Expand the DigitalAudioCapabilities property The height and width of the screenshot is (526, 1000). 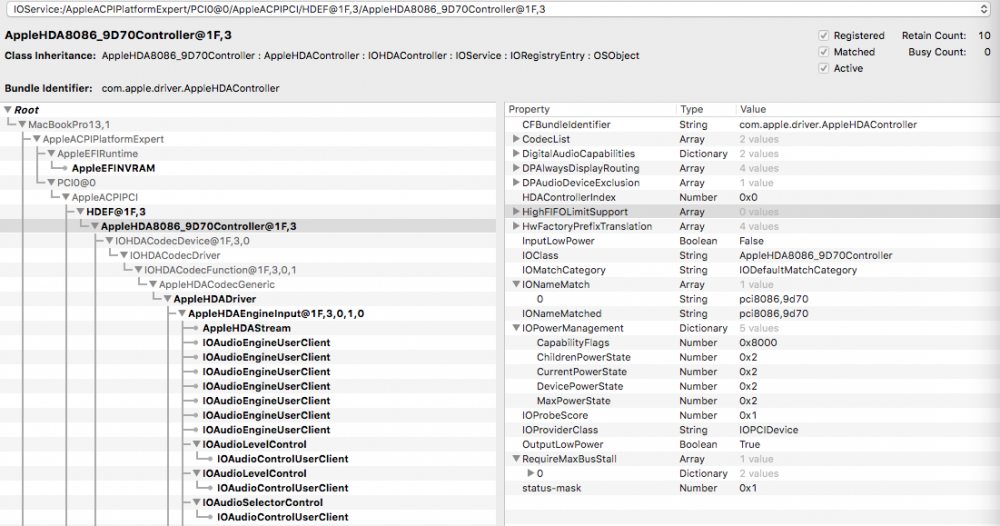point(516,154)
